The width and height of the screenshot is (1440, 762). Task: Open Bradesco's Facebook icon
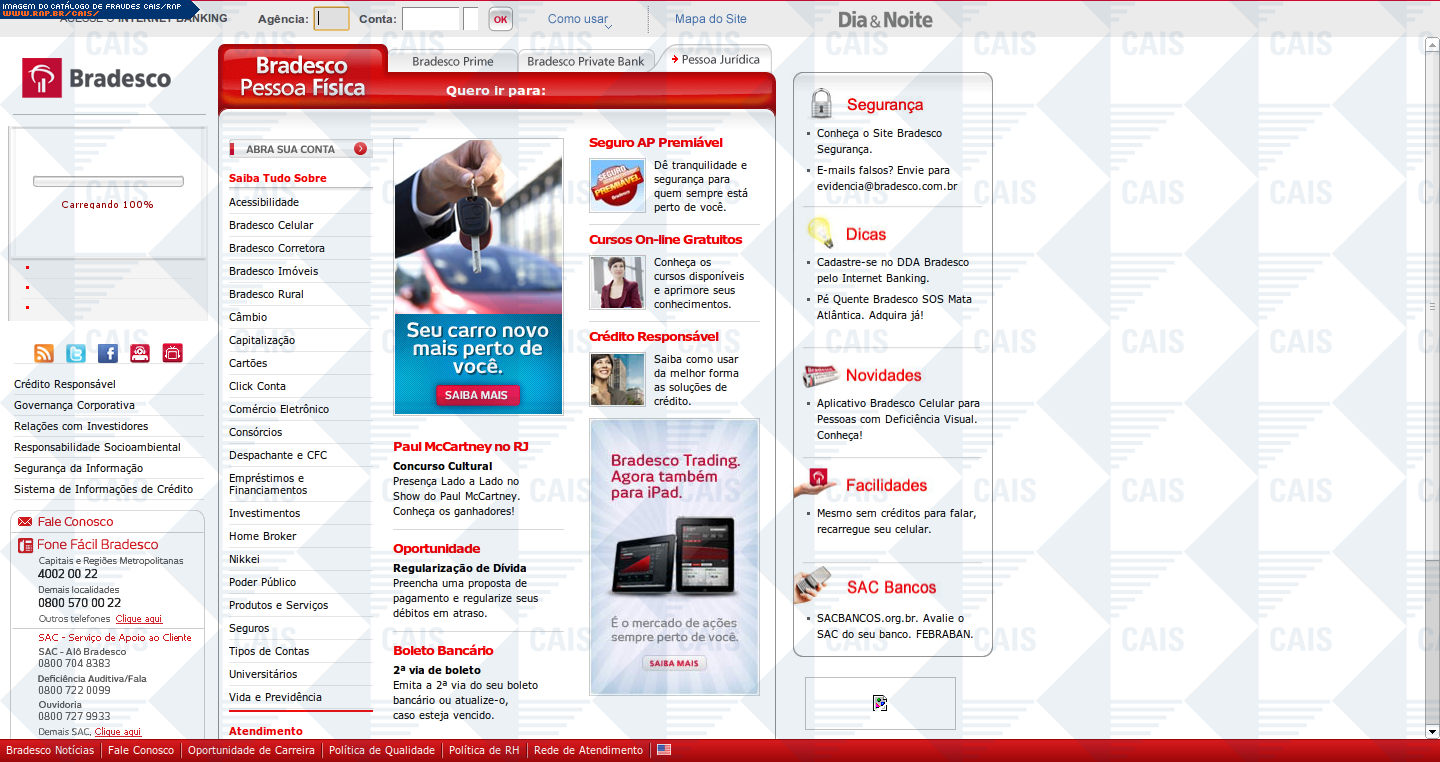108,353
